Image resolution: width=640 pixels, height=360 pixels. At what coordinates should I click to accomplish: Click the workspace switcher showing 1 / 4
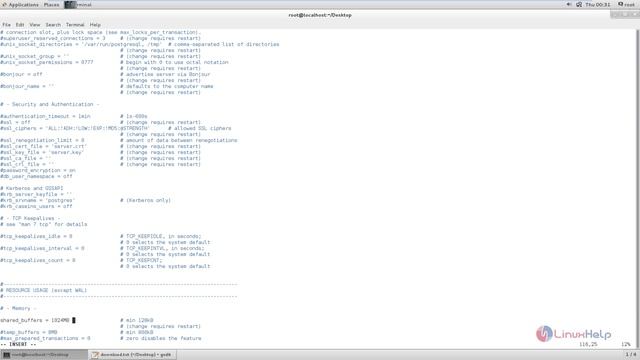pyautogui.click(x=631, y=355)
